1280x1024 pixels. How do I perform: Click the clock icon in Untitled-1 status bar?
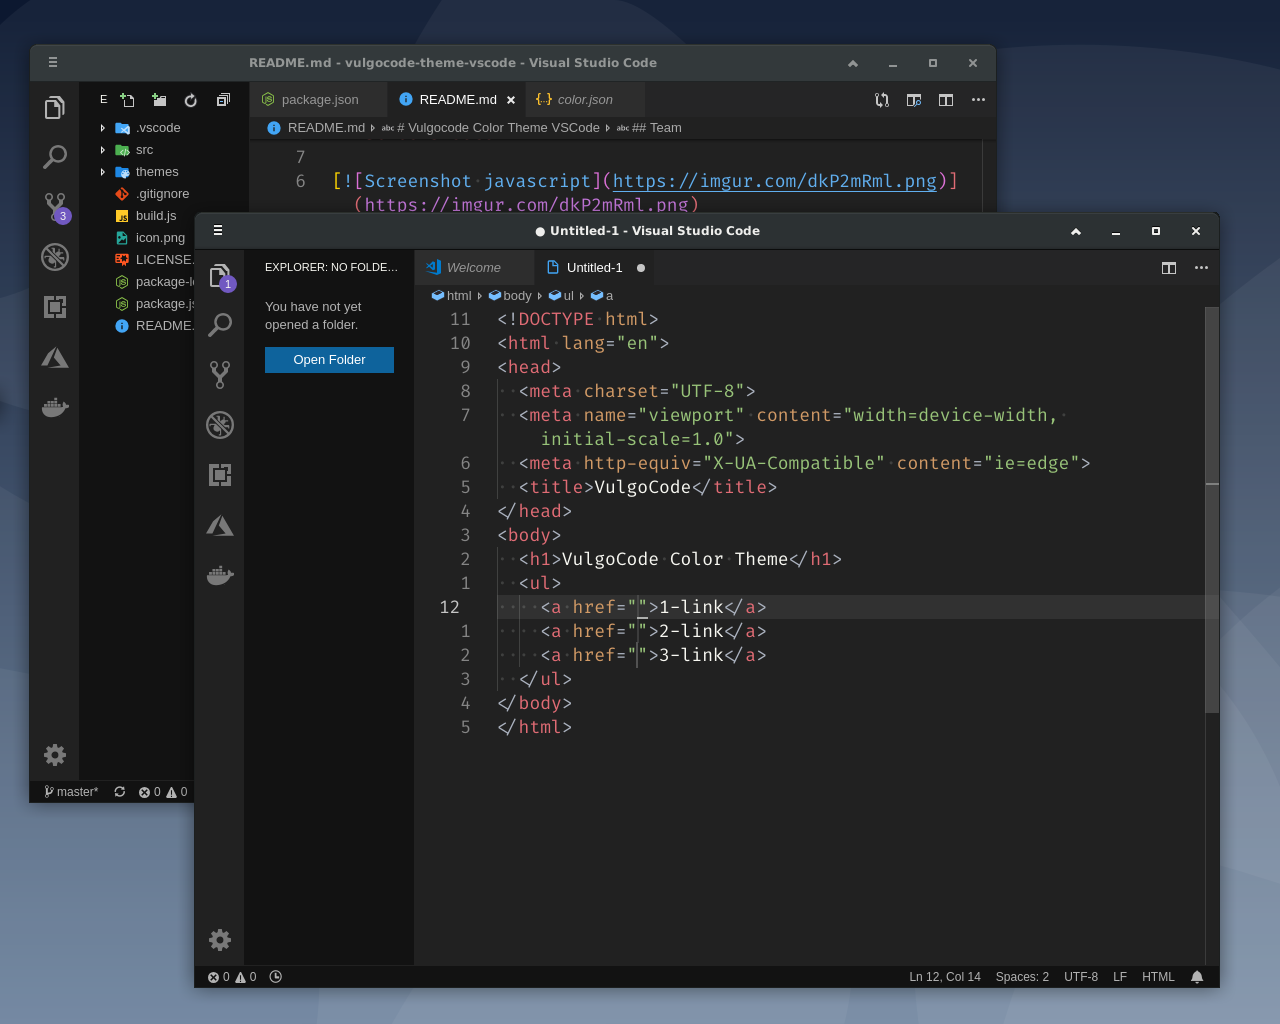[x=276, y=977]
